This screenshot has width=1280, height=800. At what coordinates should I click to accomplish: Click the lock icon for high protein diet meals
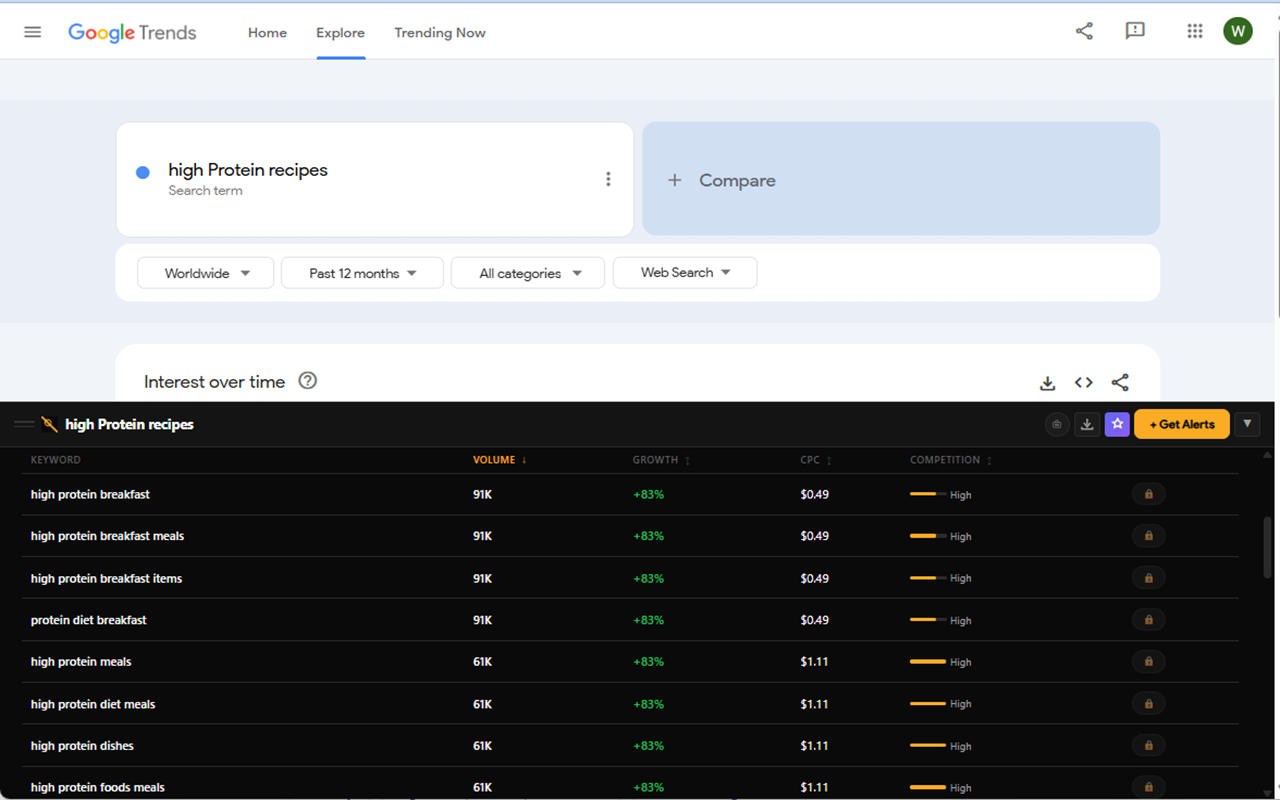coord(1148,704)
